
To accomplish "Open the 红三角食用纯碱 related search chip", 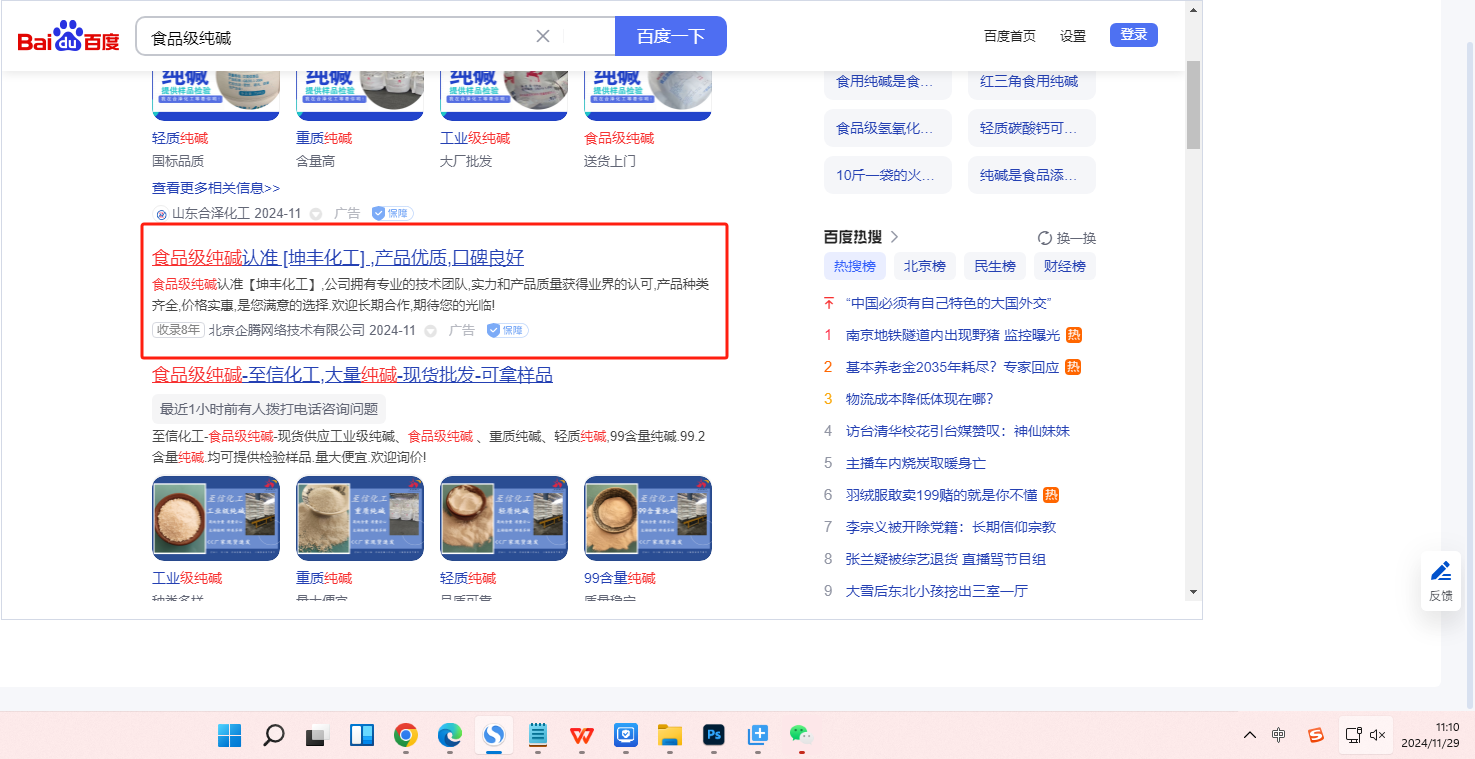I will coord(1032,81).
